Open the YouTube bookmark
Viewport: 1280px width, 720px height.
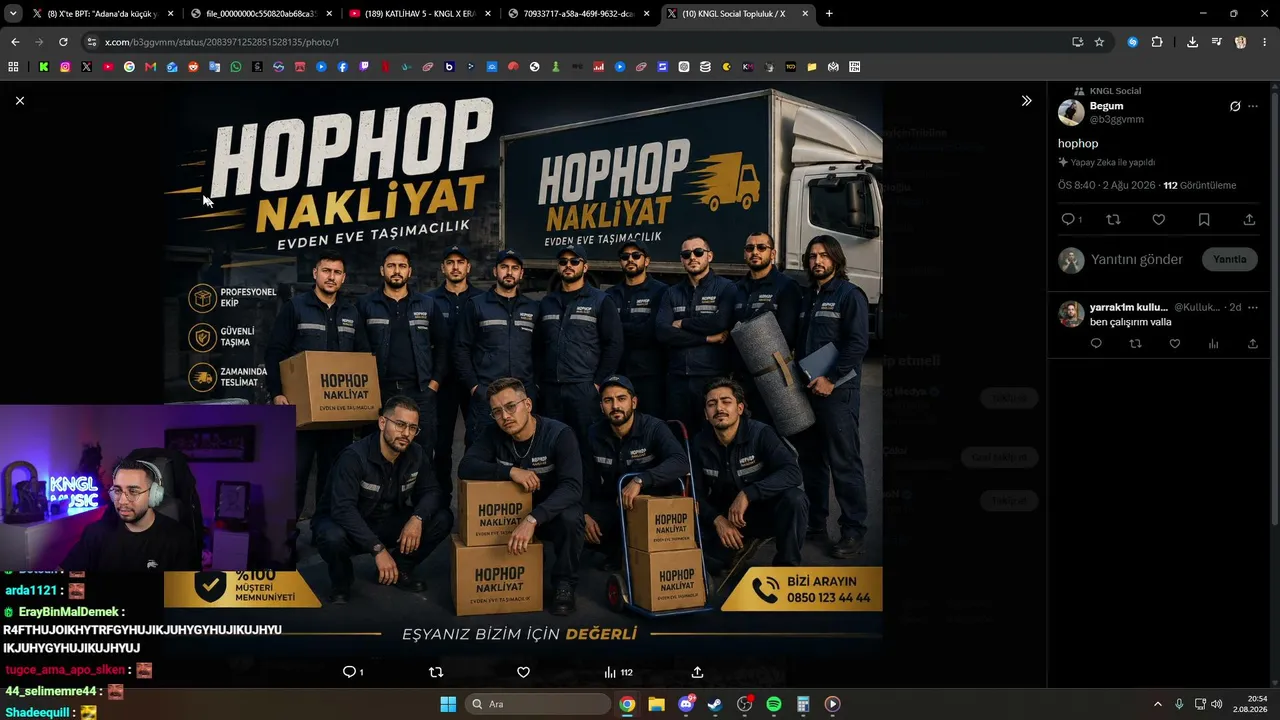click(x=108, y=67)
